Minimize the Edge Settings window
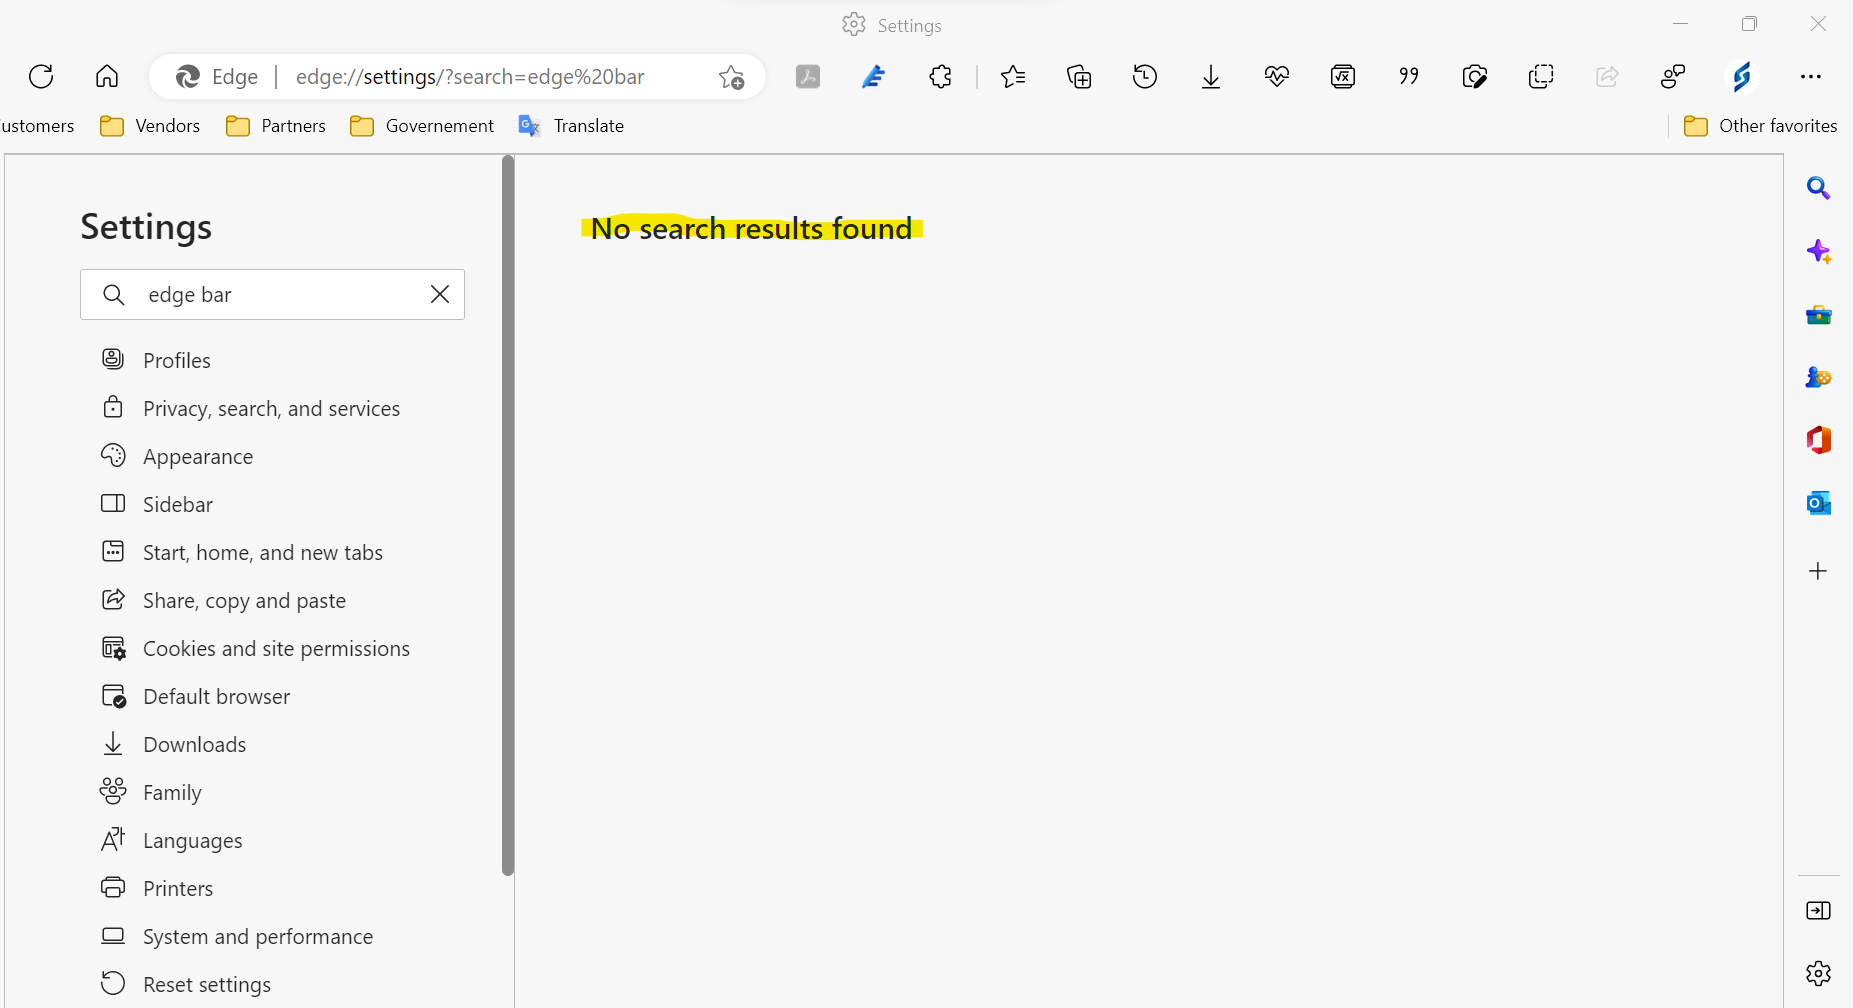Viewport: 1853px width, 1008px height. pyautogui.click(x=1680, y=24)
